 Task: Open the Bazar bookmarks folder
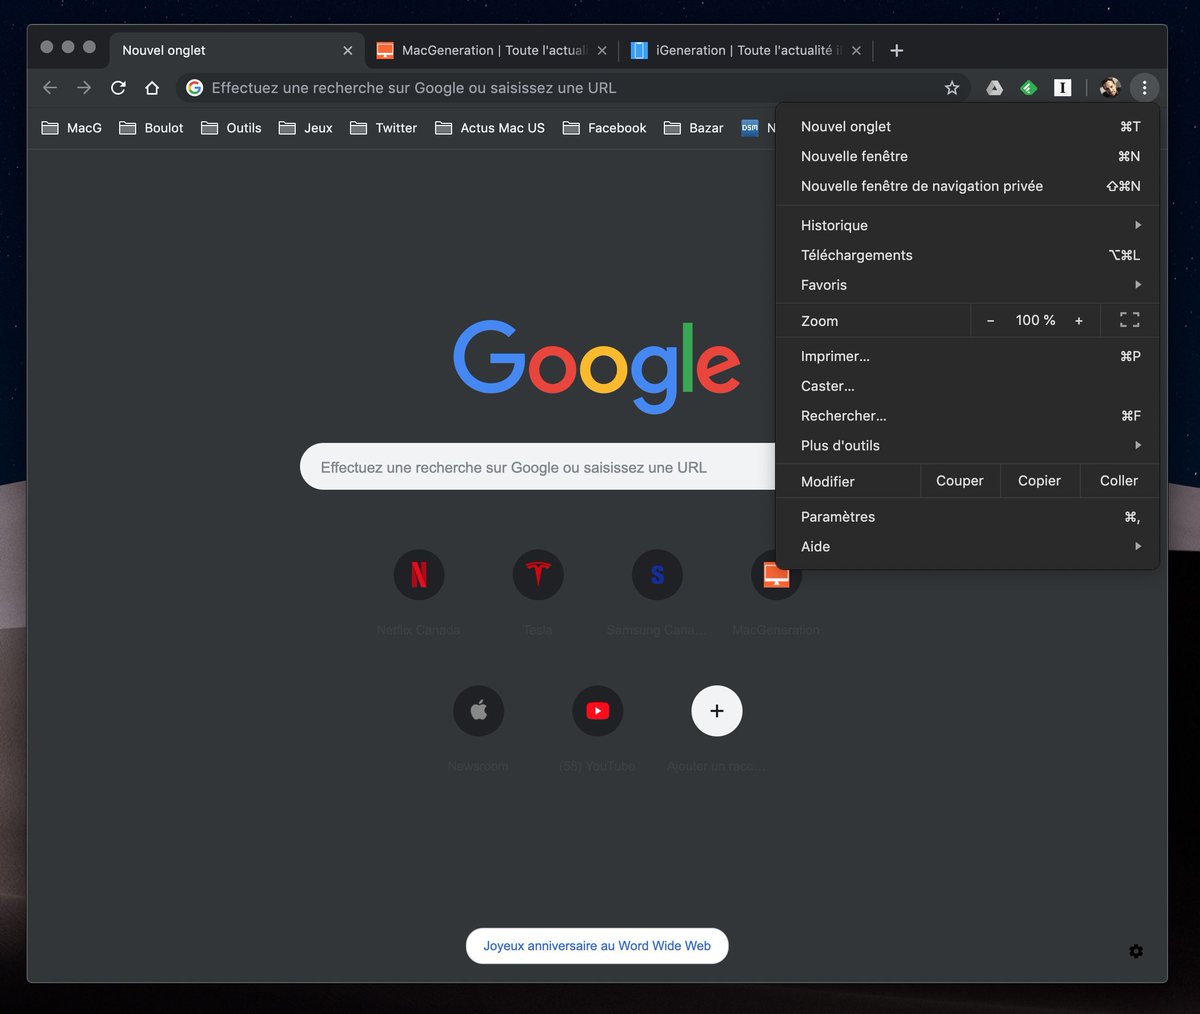(x=694, y=128)
